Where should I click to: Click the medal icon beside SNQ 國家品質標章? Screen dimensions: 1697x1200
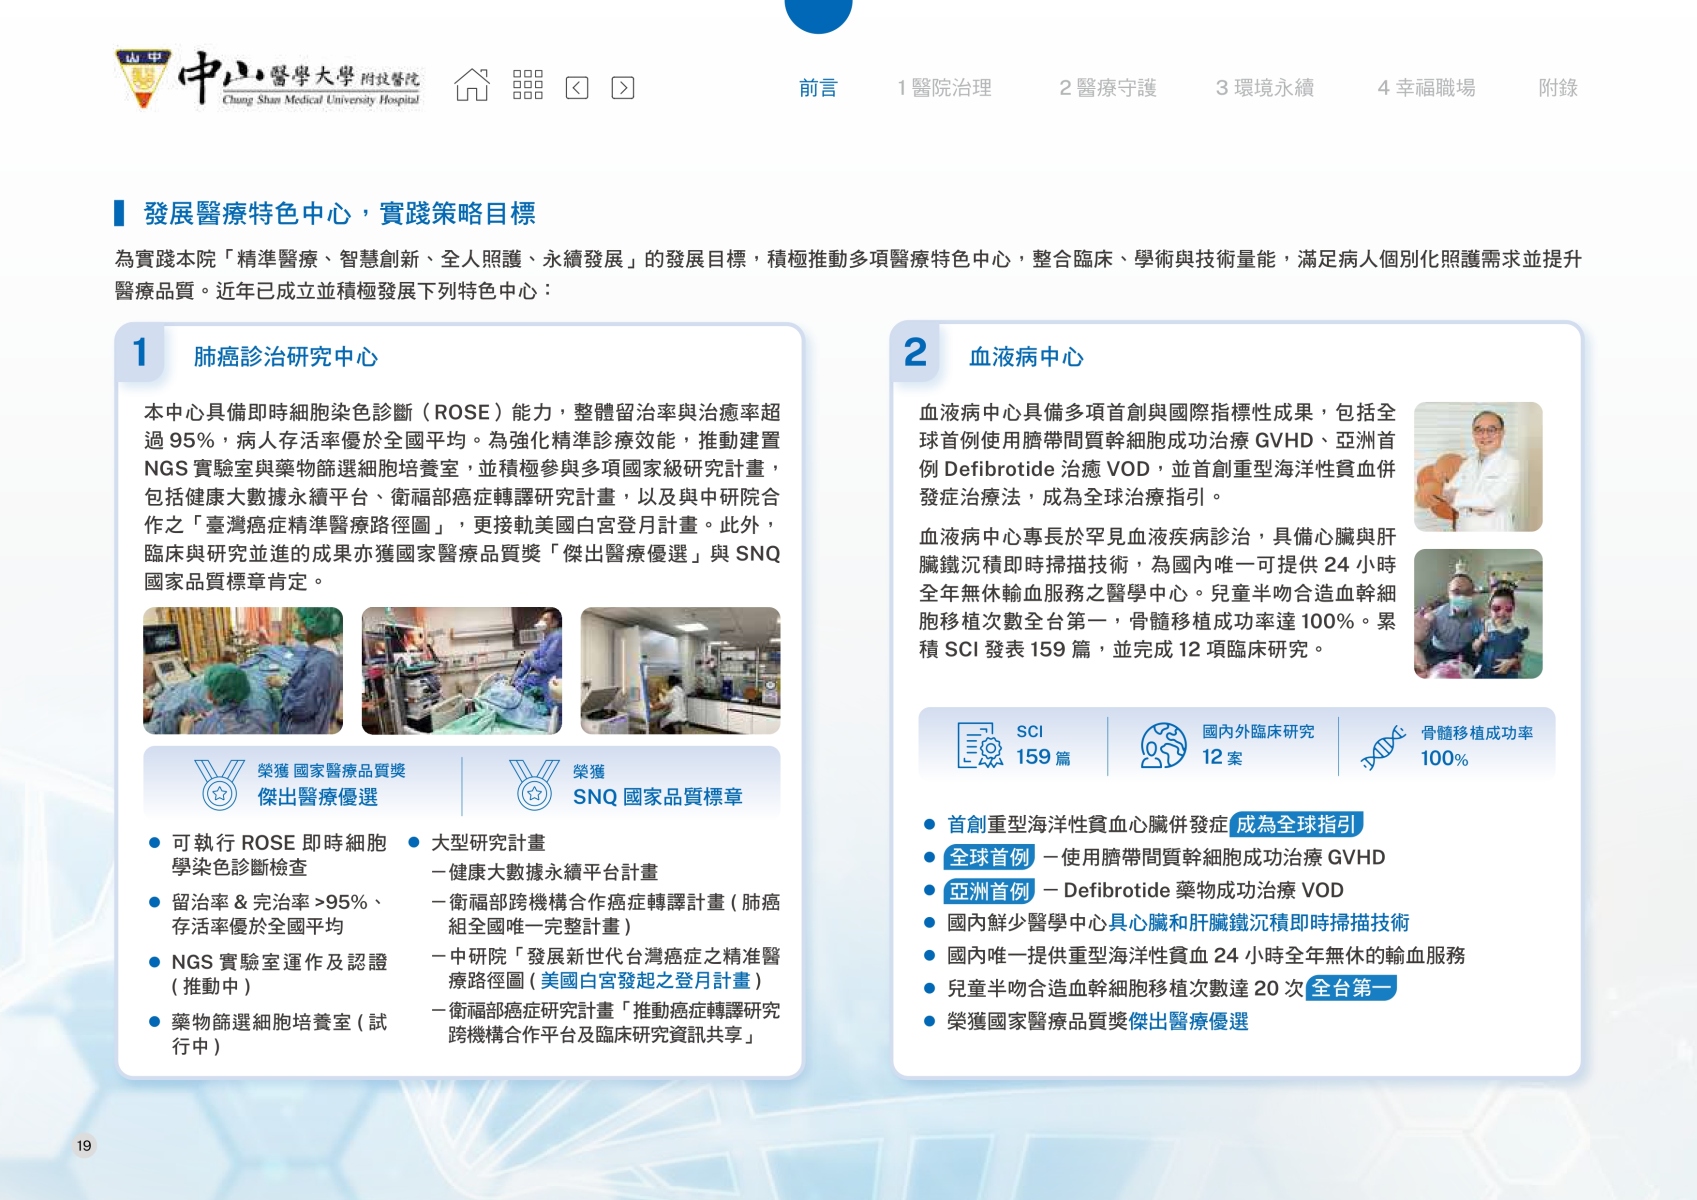tap(534, 784)
